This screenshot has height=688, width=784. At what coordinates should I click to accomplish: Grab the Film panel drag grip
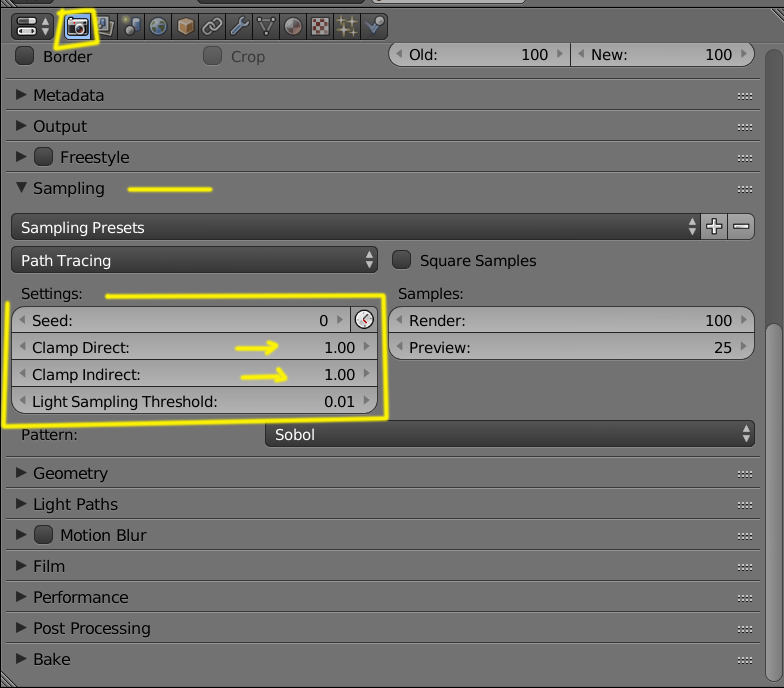[744, 568]
